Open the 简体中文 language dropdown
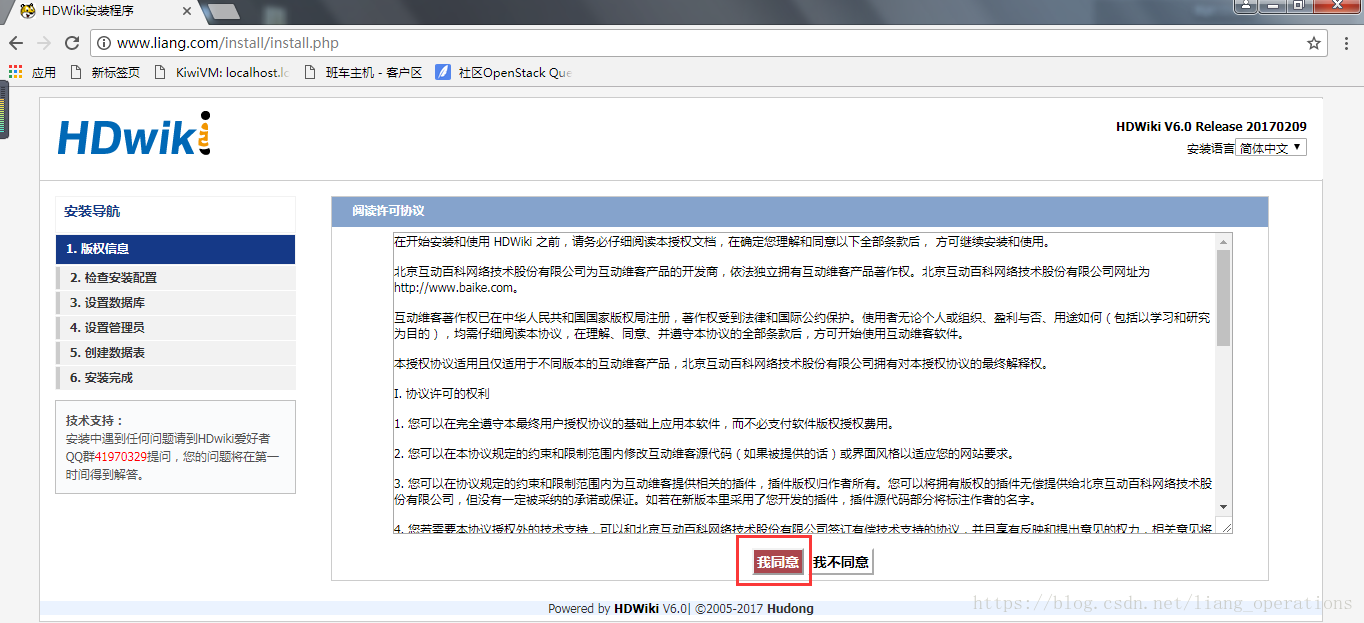Image resolution: width=1364 pixels, height=623 pixels. pyautogui.click(x=1271, y=148)
